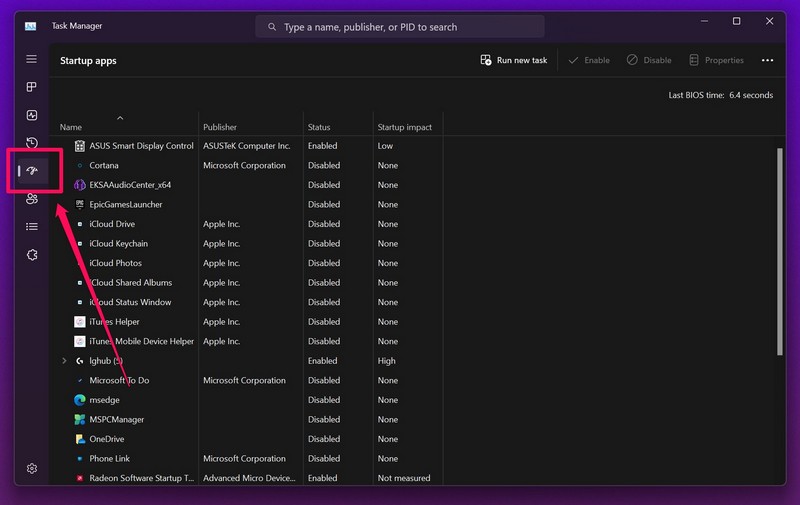
Task: Click the Properties toolbar button
Action: tap(716, 60)
